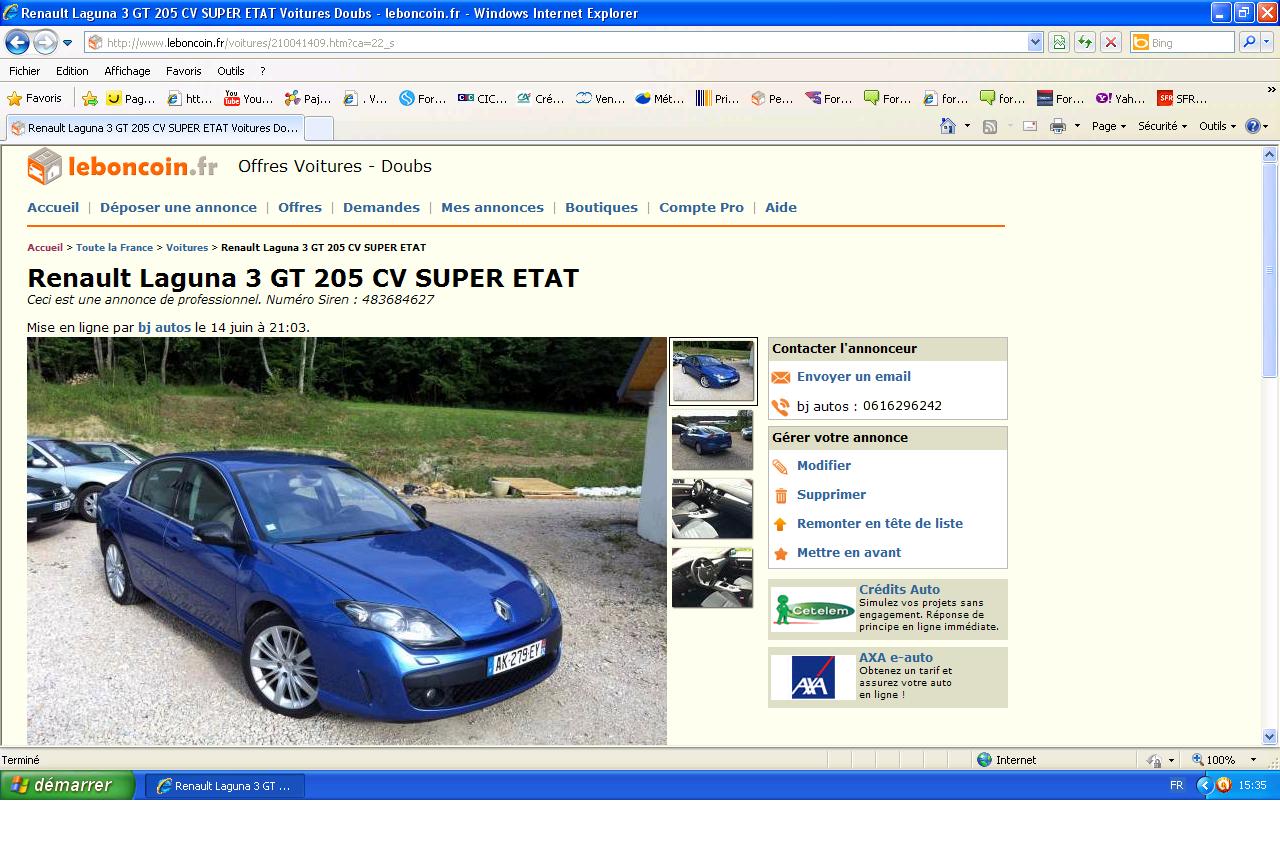Image resolution: width=1280 pixels, height=857 pixels.
Task: Click the Voitures breadcrumb link
Action: (x=187, y=247)
